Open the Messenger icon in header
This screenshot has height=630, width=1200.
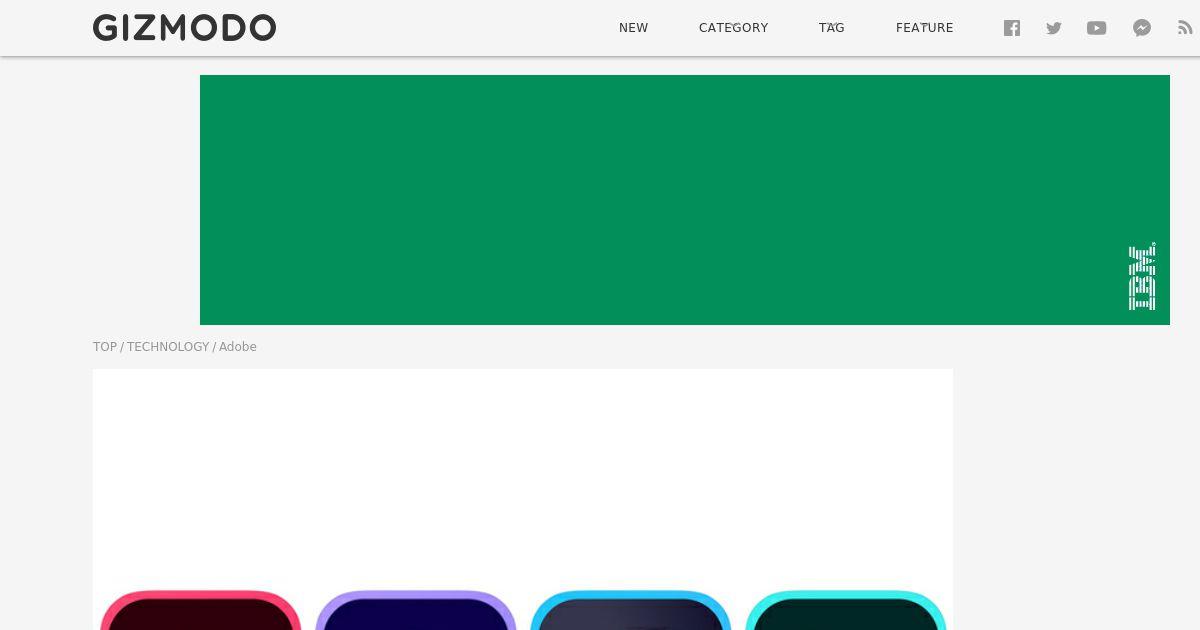pyautogui.click(x=1142, y=28)
